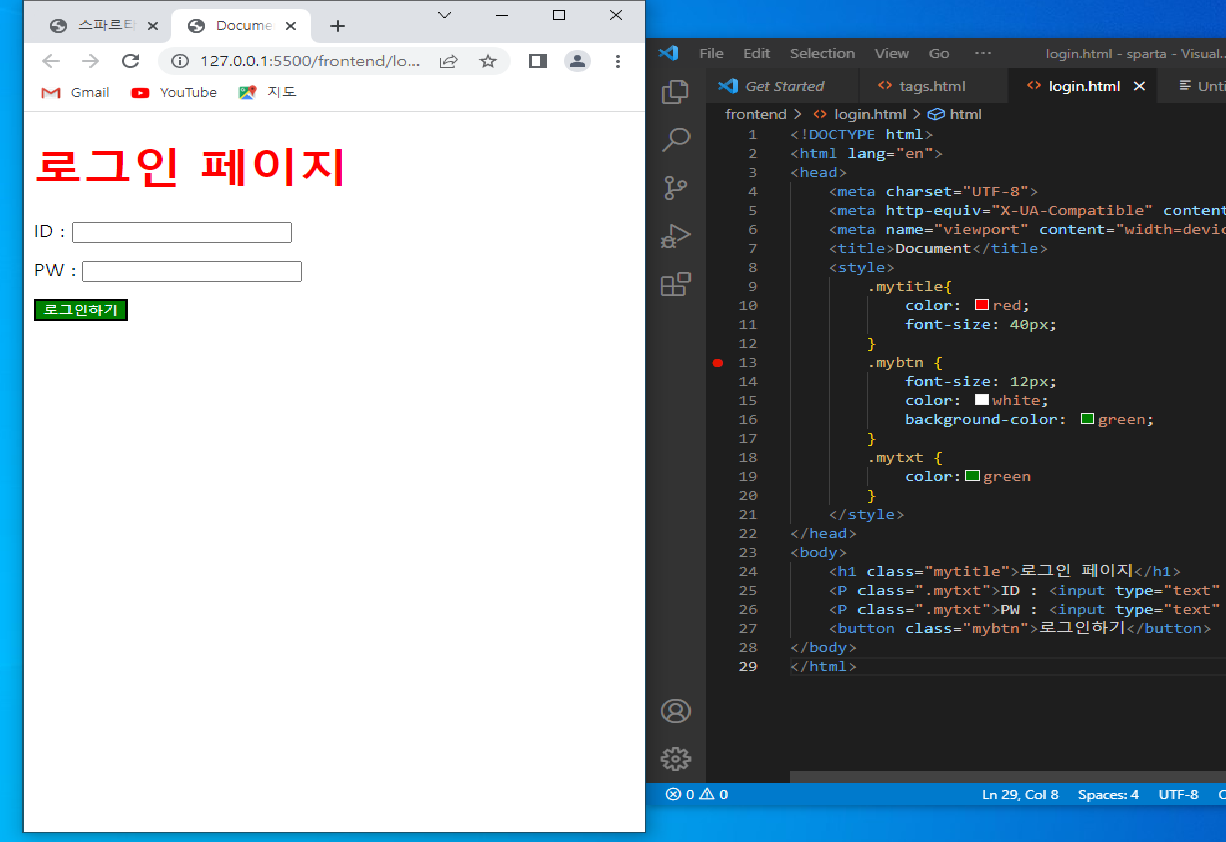Screen dimensions: 1226x842
Task: Click login.html breadcrumb segment
Action: point(859,114)
